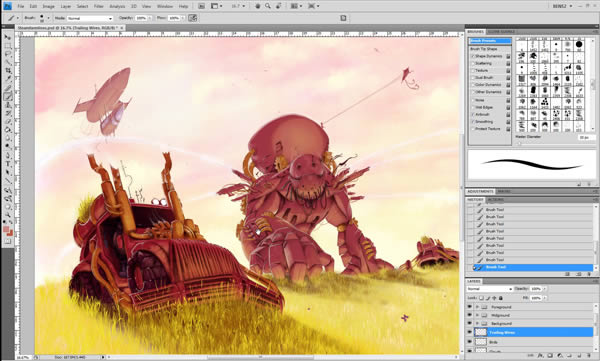
Task: Open the Layers panel Fill slider arrow
Action: [x=545, y=298]
